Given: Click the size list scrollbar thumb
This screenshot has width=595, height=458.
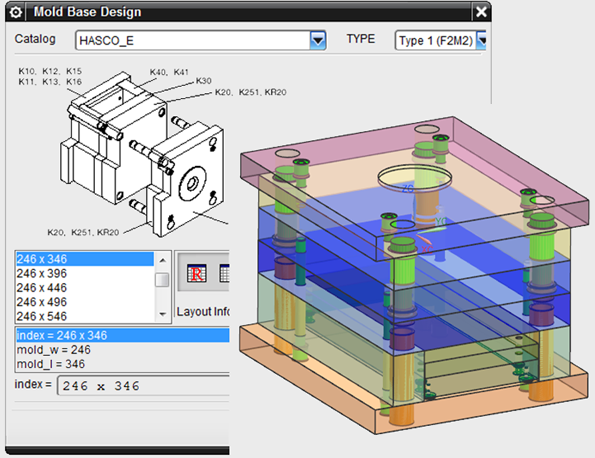Looking at the screenshot, I should coord(162,280).
